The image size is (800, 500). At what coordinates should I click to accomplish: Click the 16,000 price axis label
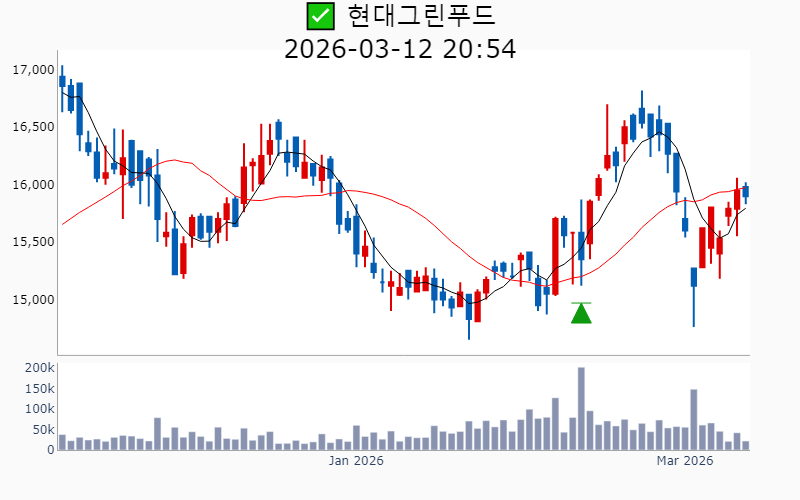point(32,185)
